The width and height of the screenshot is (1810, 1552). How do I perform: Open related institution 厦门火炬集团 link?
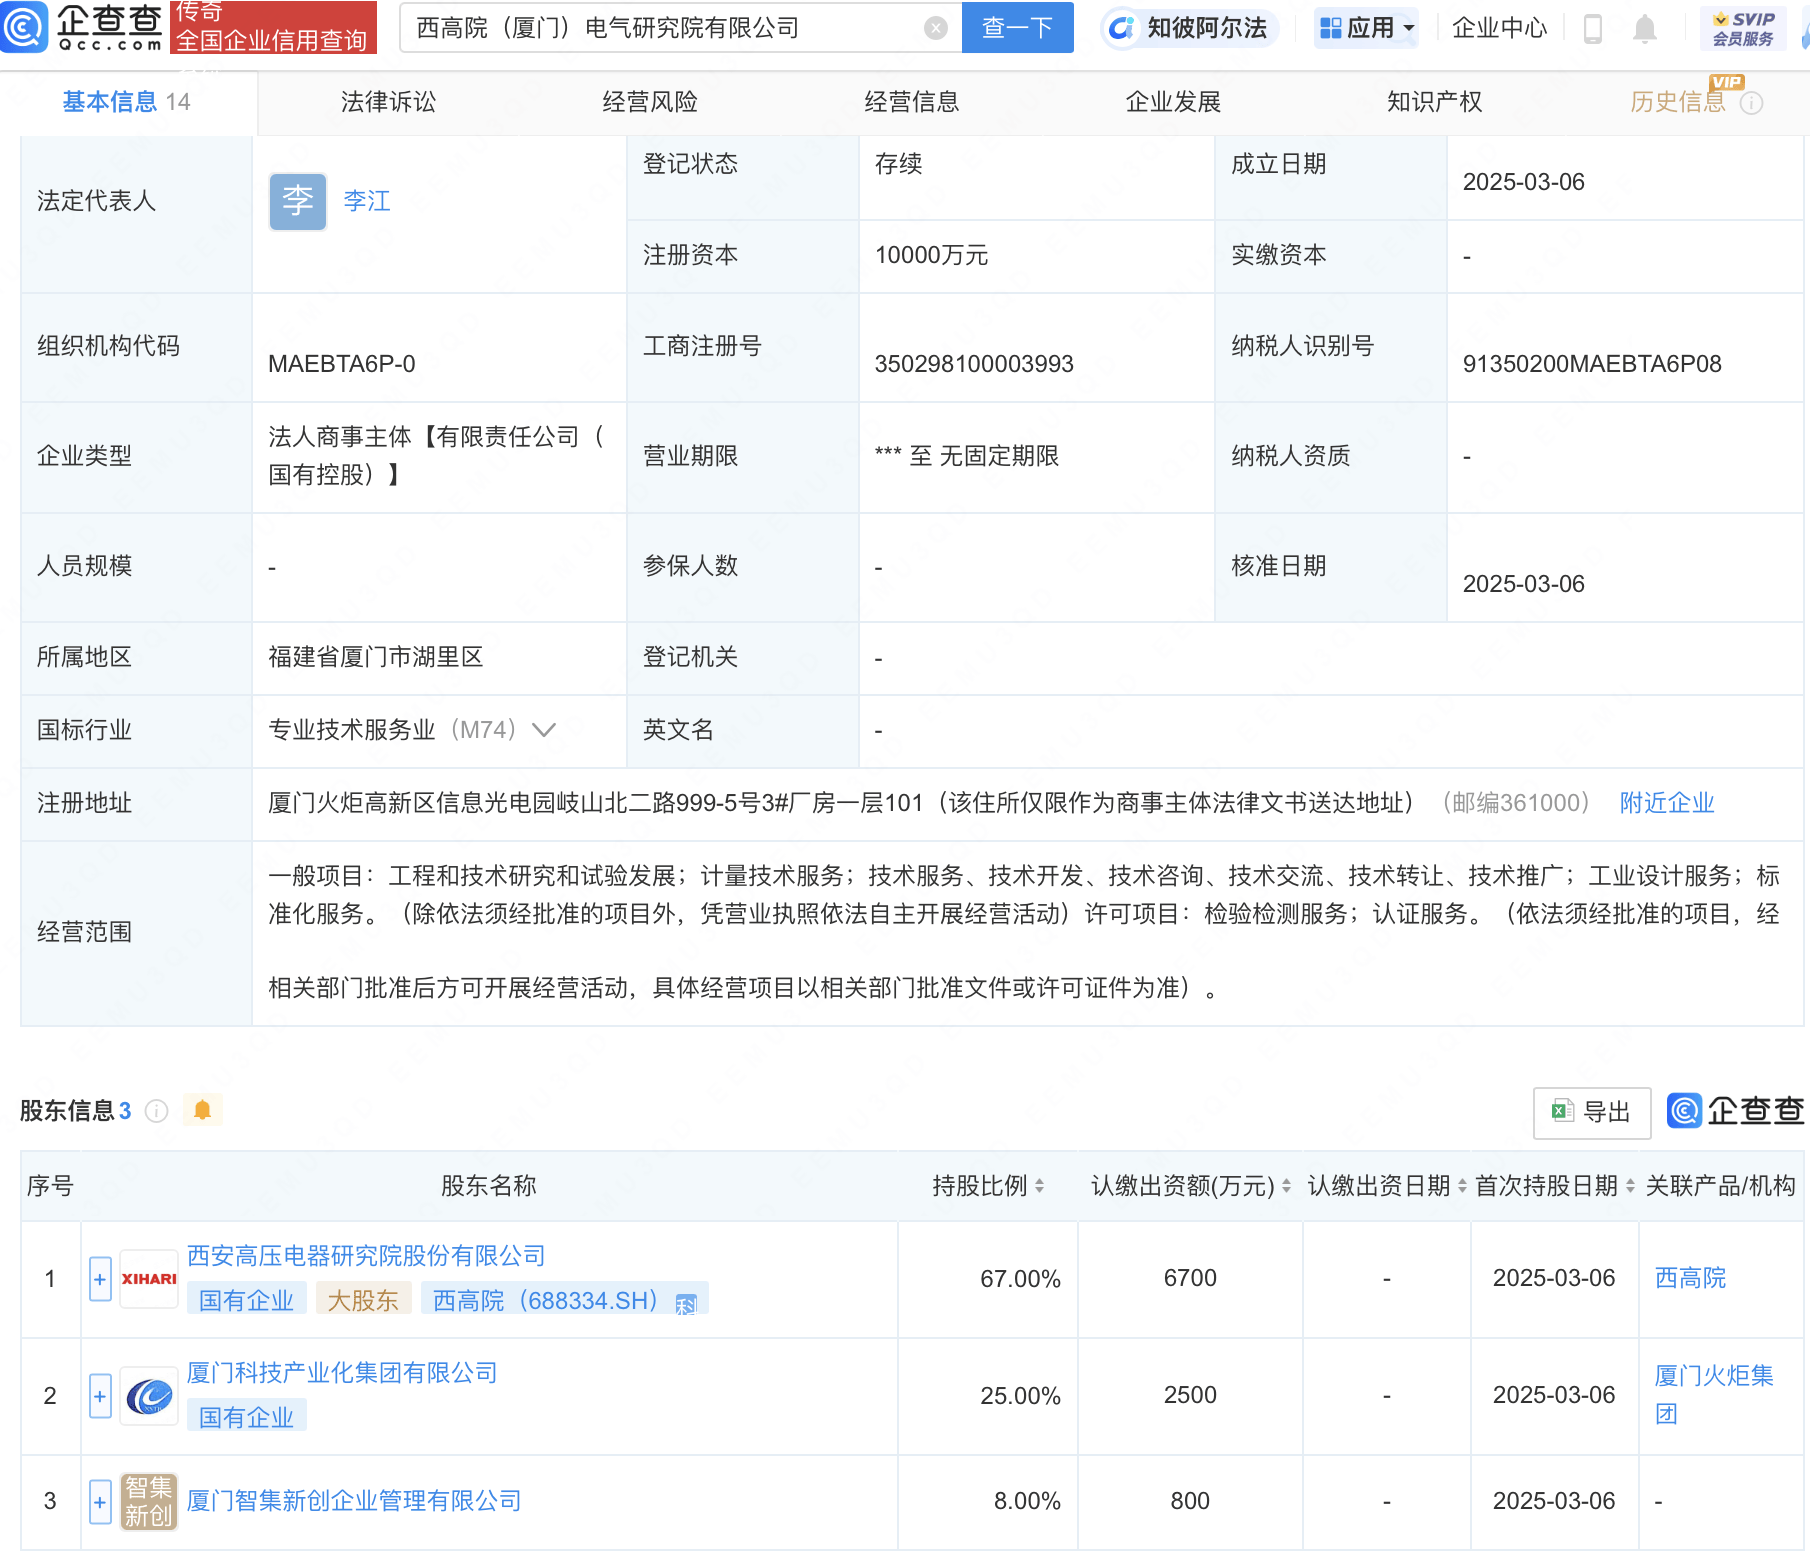1714,1395
